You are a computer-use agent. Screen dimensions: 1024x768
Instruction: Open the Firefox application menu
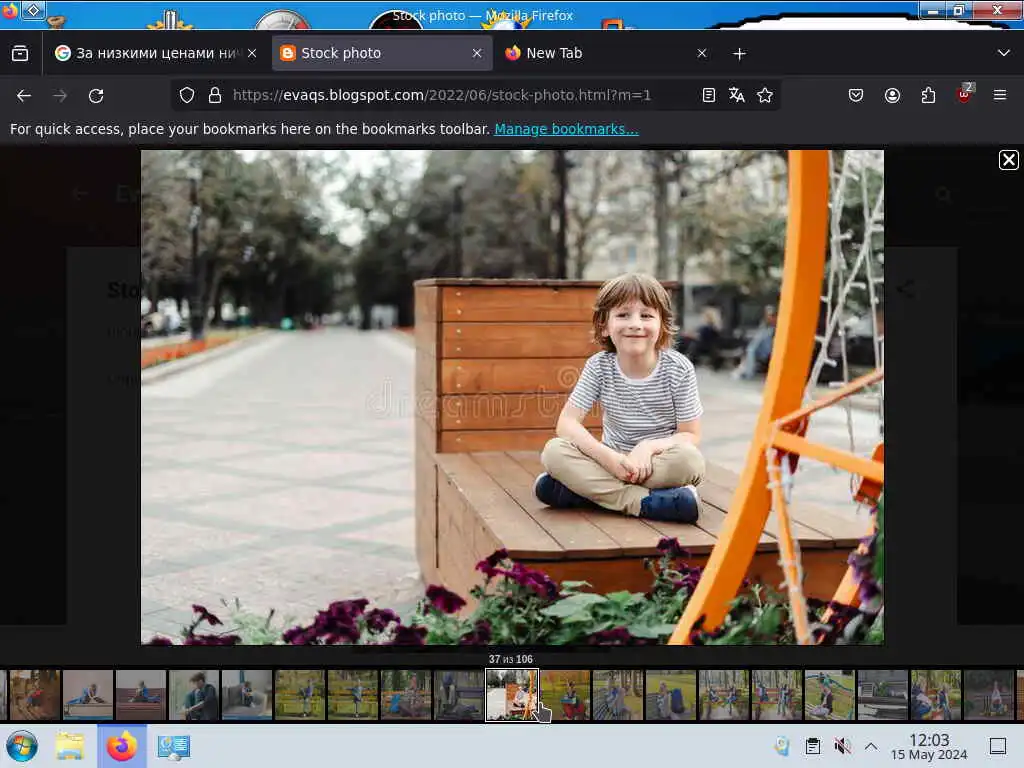point(1000,95)
